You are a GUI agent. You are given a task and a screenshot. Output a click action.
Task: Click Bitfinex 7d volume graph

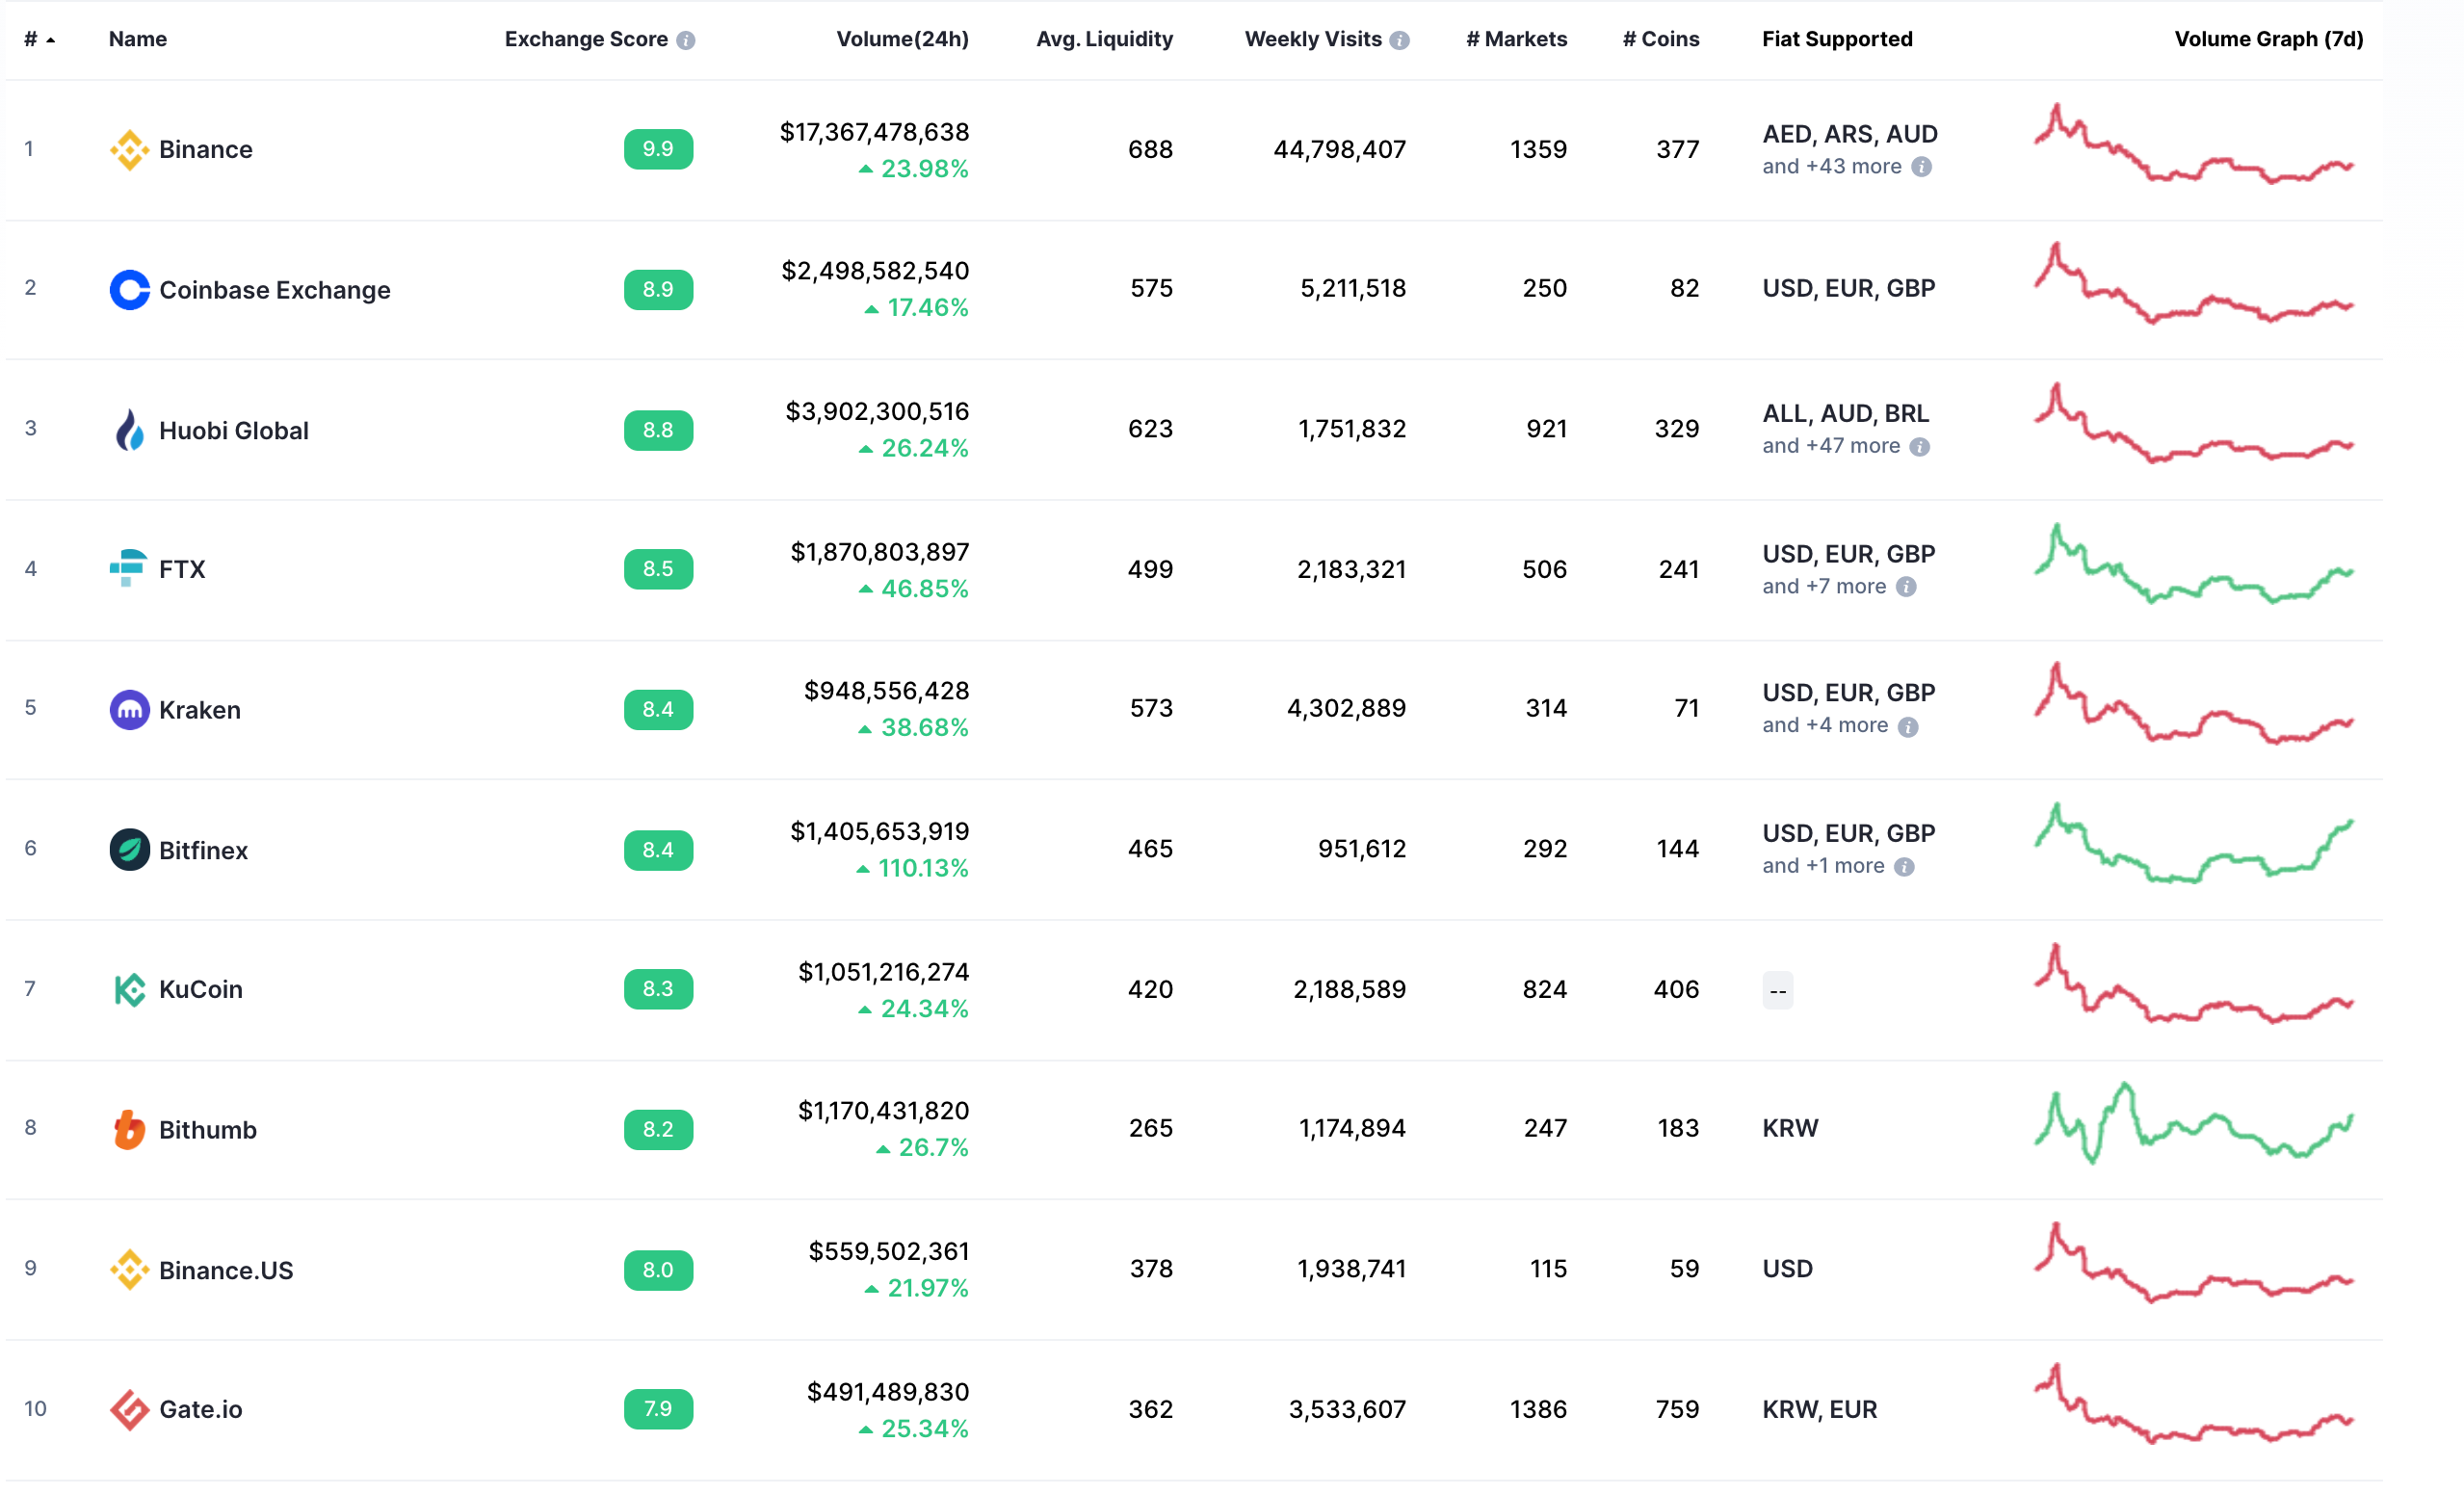pos(2194,843)
